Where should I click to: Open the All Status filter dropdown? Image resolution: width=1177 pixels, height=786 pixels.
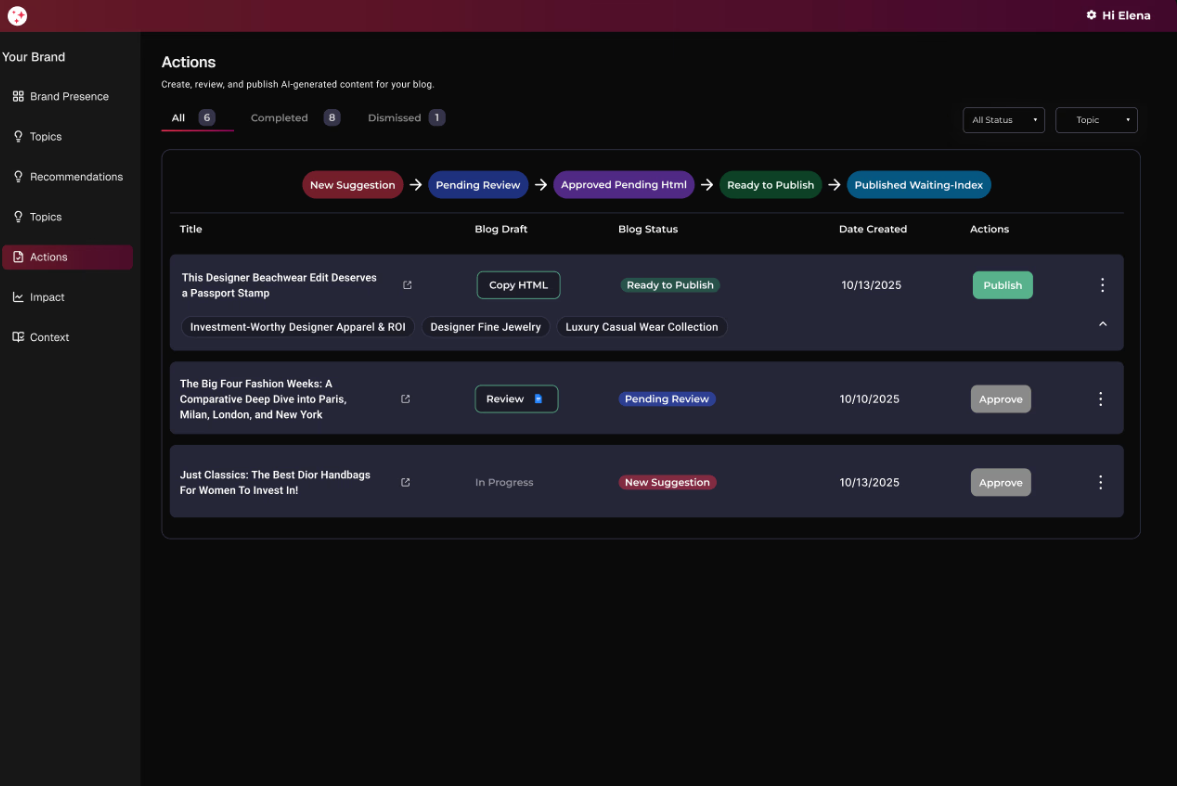tap(1003, 120)
